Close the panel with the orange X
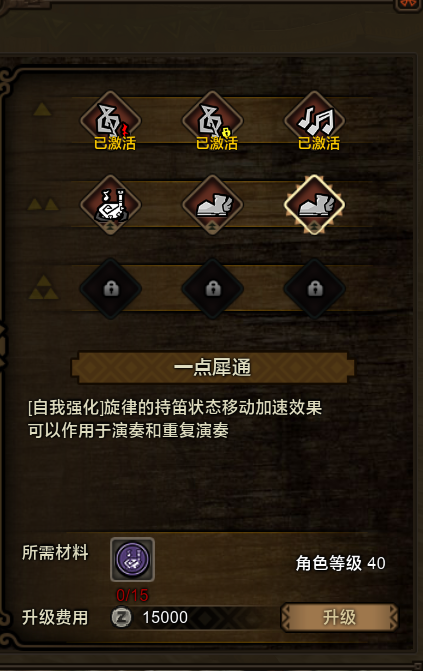The image size is (423, 671). tap(409, 3)
